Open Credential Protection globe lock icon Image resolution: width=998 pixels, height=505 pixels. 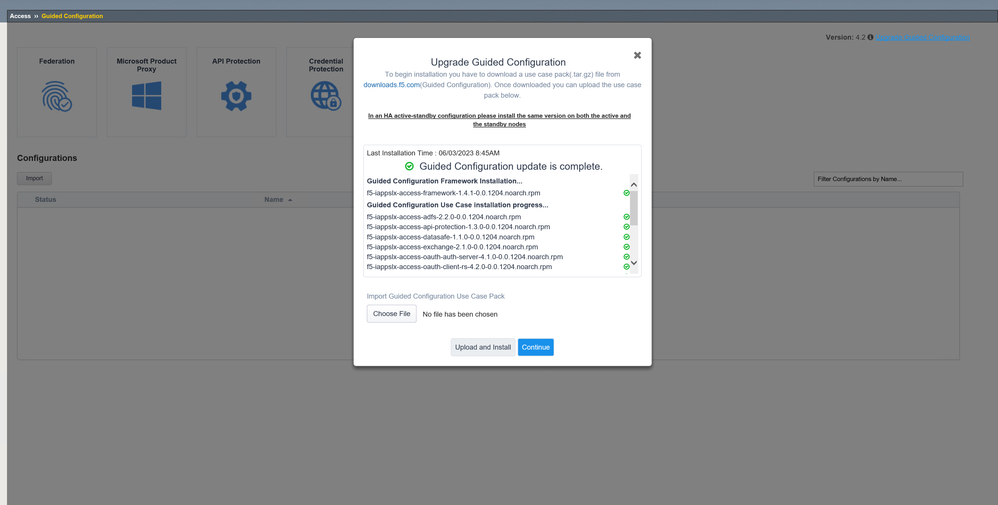326,96
